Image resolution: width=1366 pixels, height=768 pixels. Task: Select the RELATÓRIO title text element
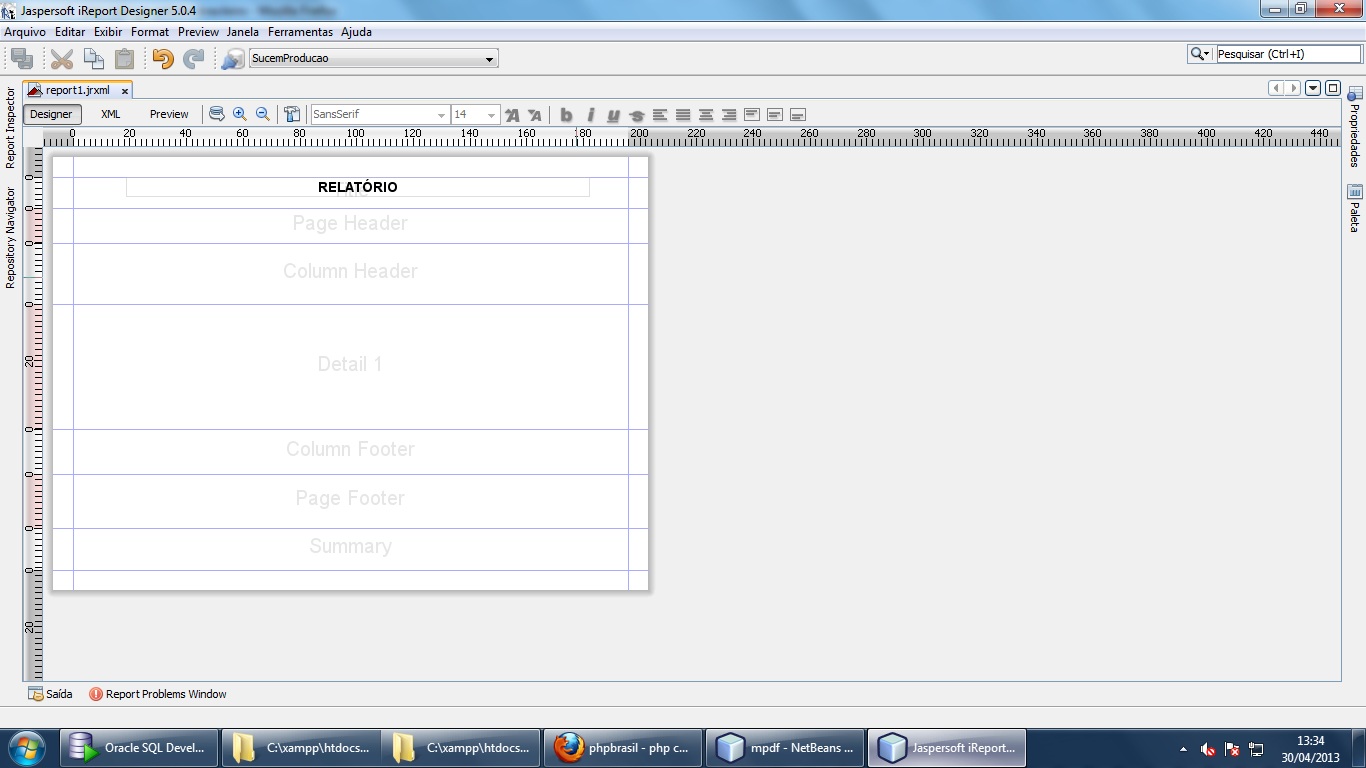357,187
